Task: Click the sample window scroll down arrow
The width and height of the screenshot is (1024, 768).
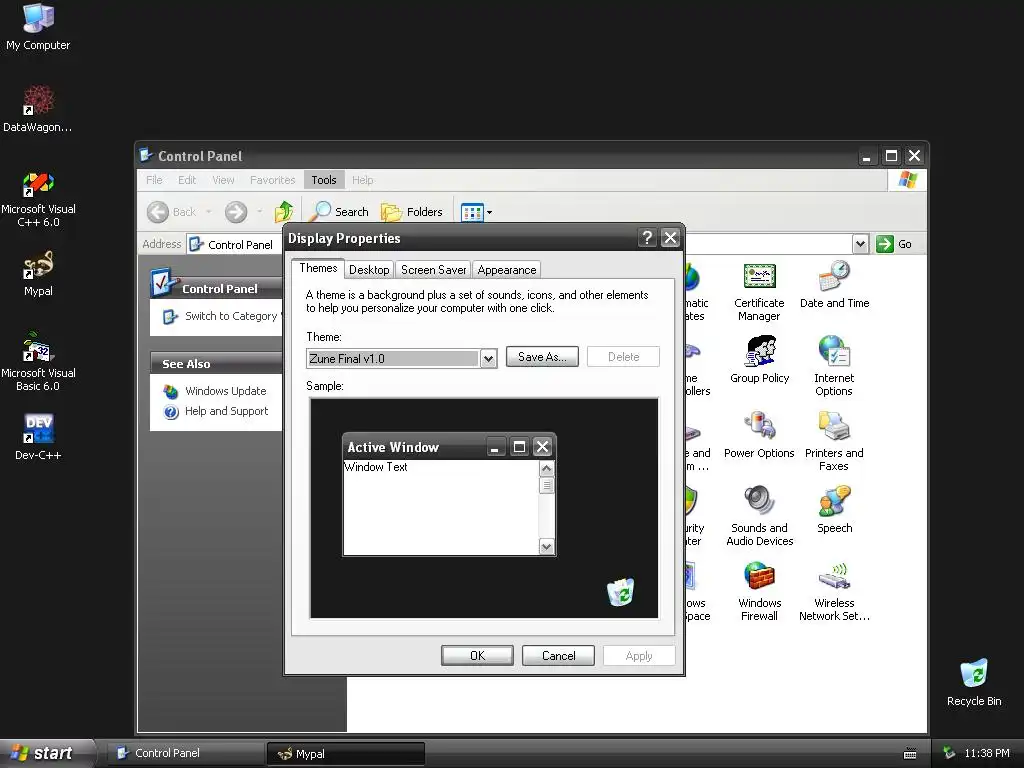Action: pos(547,547)
